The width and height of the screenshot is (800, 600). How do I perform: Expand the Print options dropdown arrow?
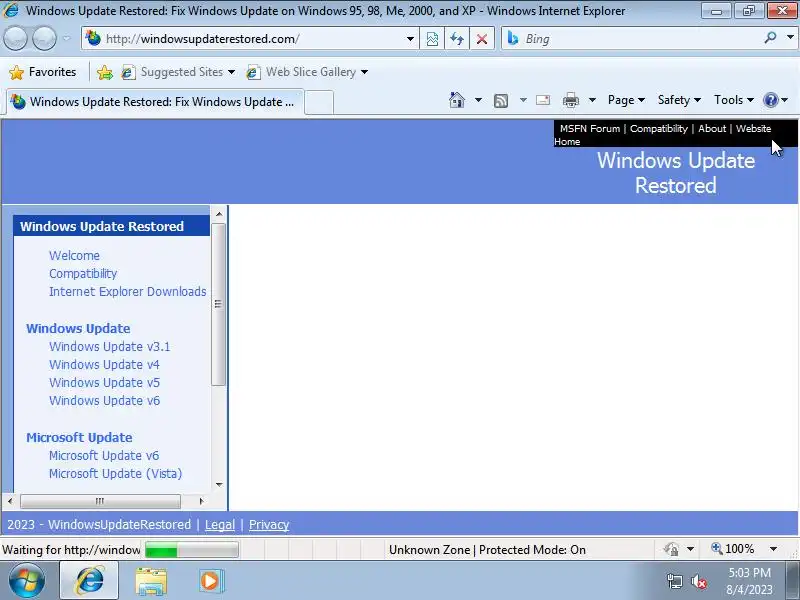point(592,100)
